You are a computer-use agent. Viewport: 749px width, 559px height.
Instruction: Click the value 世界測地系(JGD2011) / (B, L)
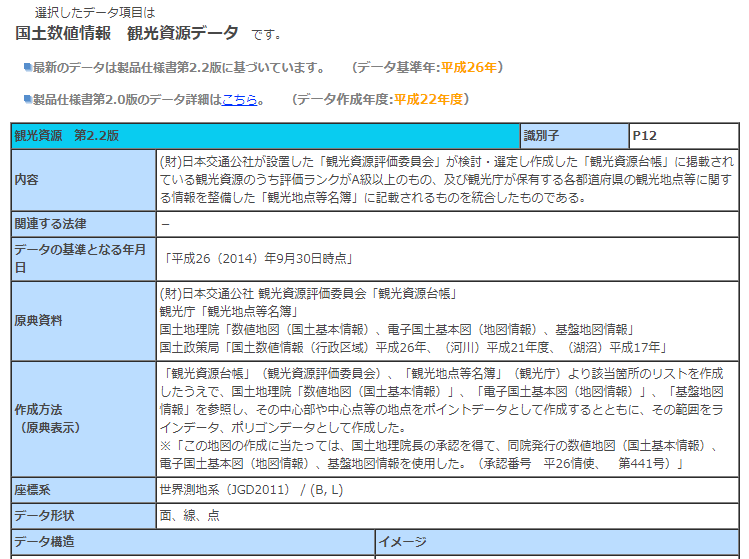point(251,490)
